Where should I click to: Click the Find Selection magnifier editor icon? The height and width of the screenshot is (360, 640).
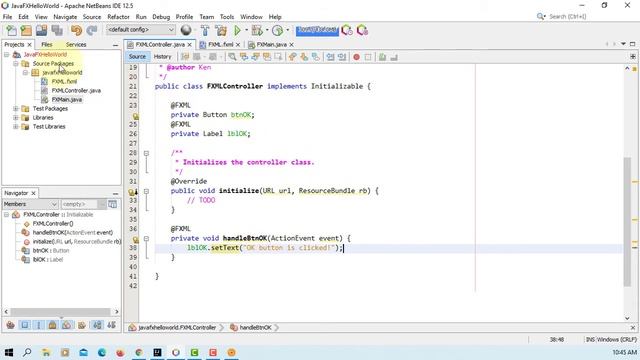(x=232, y=57)
